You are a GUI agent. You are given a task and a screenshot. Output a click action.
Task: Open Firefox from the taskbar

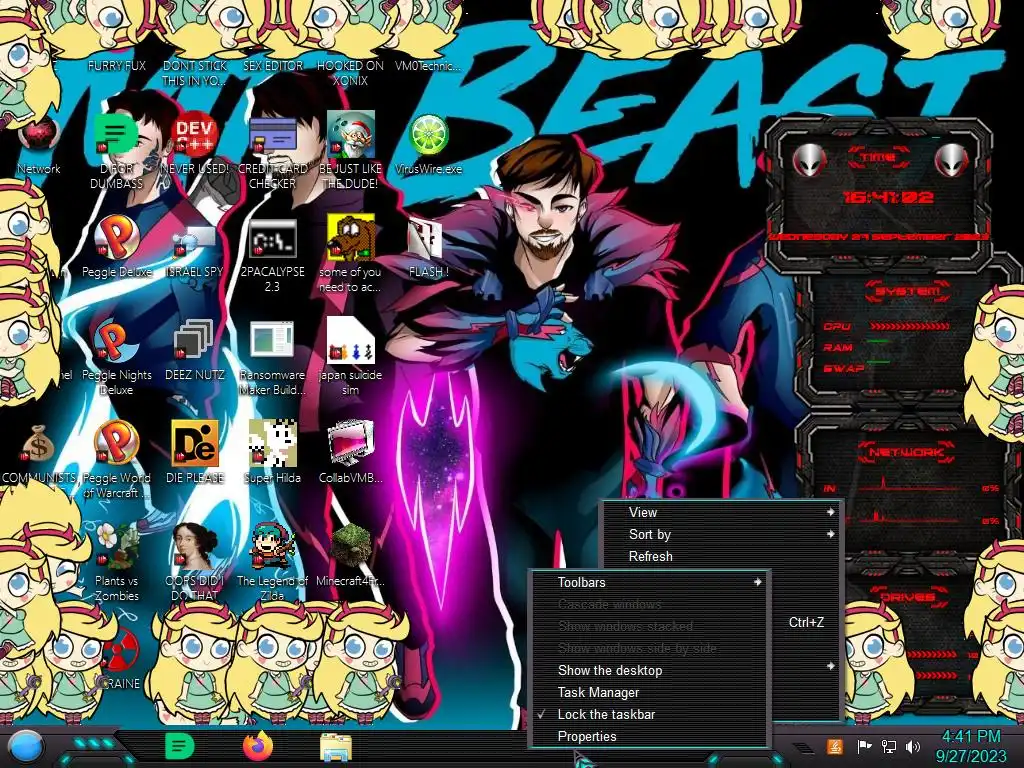[258, 746]
